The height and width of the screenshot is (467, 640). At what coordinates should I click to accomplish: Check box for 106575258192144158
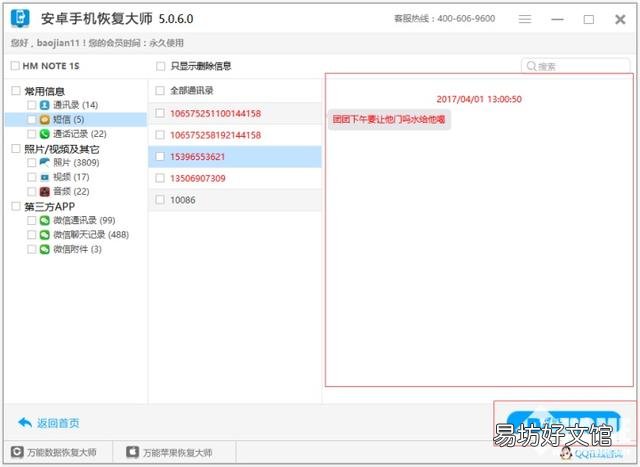pyautogui.click(x=160, y=135)
